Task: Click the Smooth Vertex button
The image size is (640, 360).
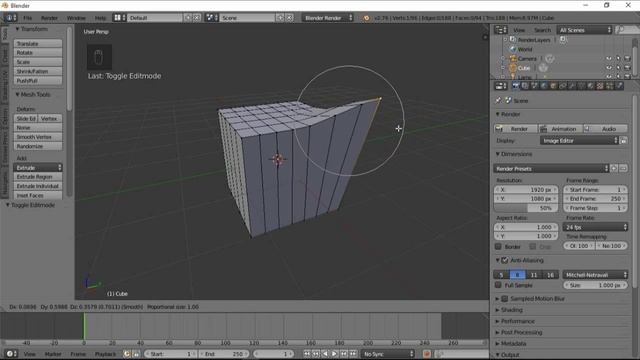Action: pyautogui.click(x=38, y=137)
